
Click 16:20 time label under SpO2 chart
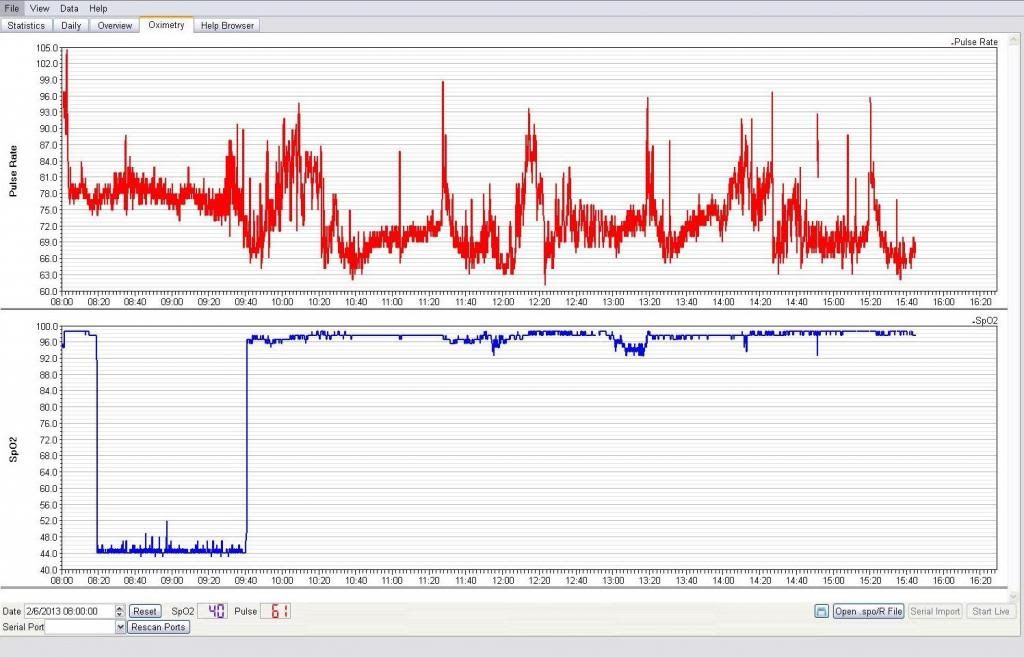pyautogui.click(x=981, y=580)
